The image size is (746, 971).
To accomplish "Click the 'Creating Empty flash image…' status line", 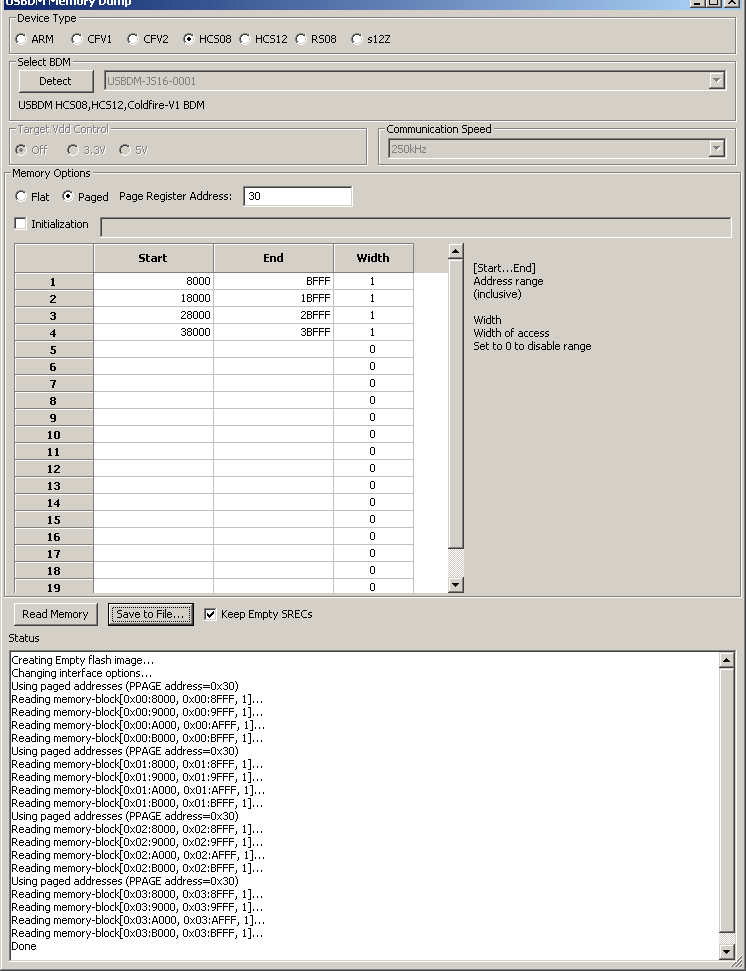I will [x=83, y=660].
